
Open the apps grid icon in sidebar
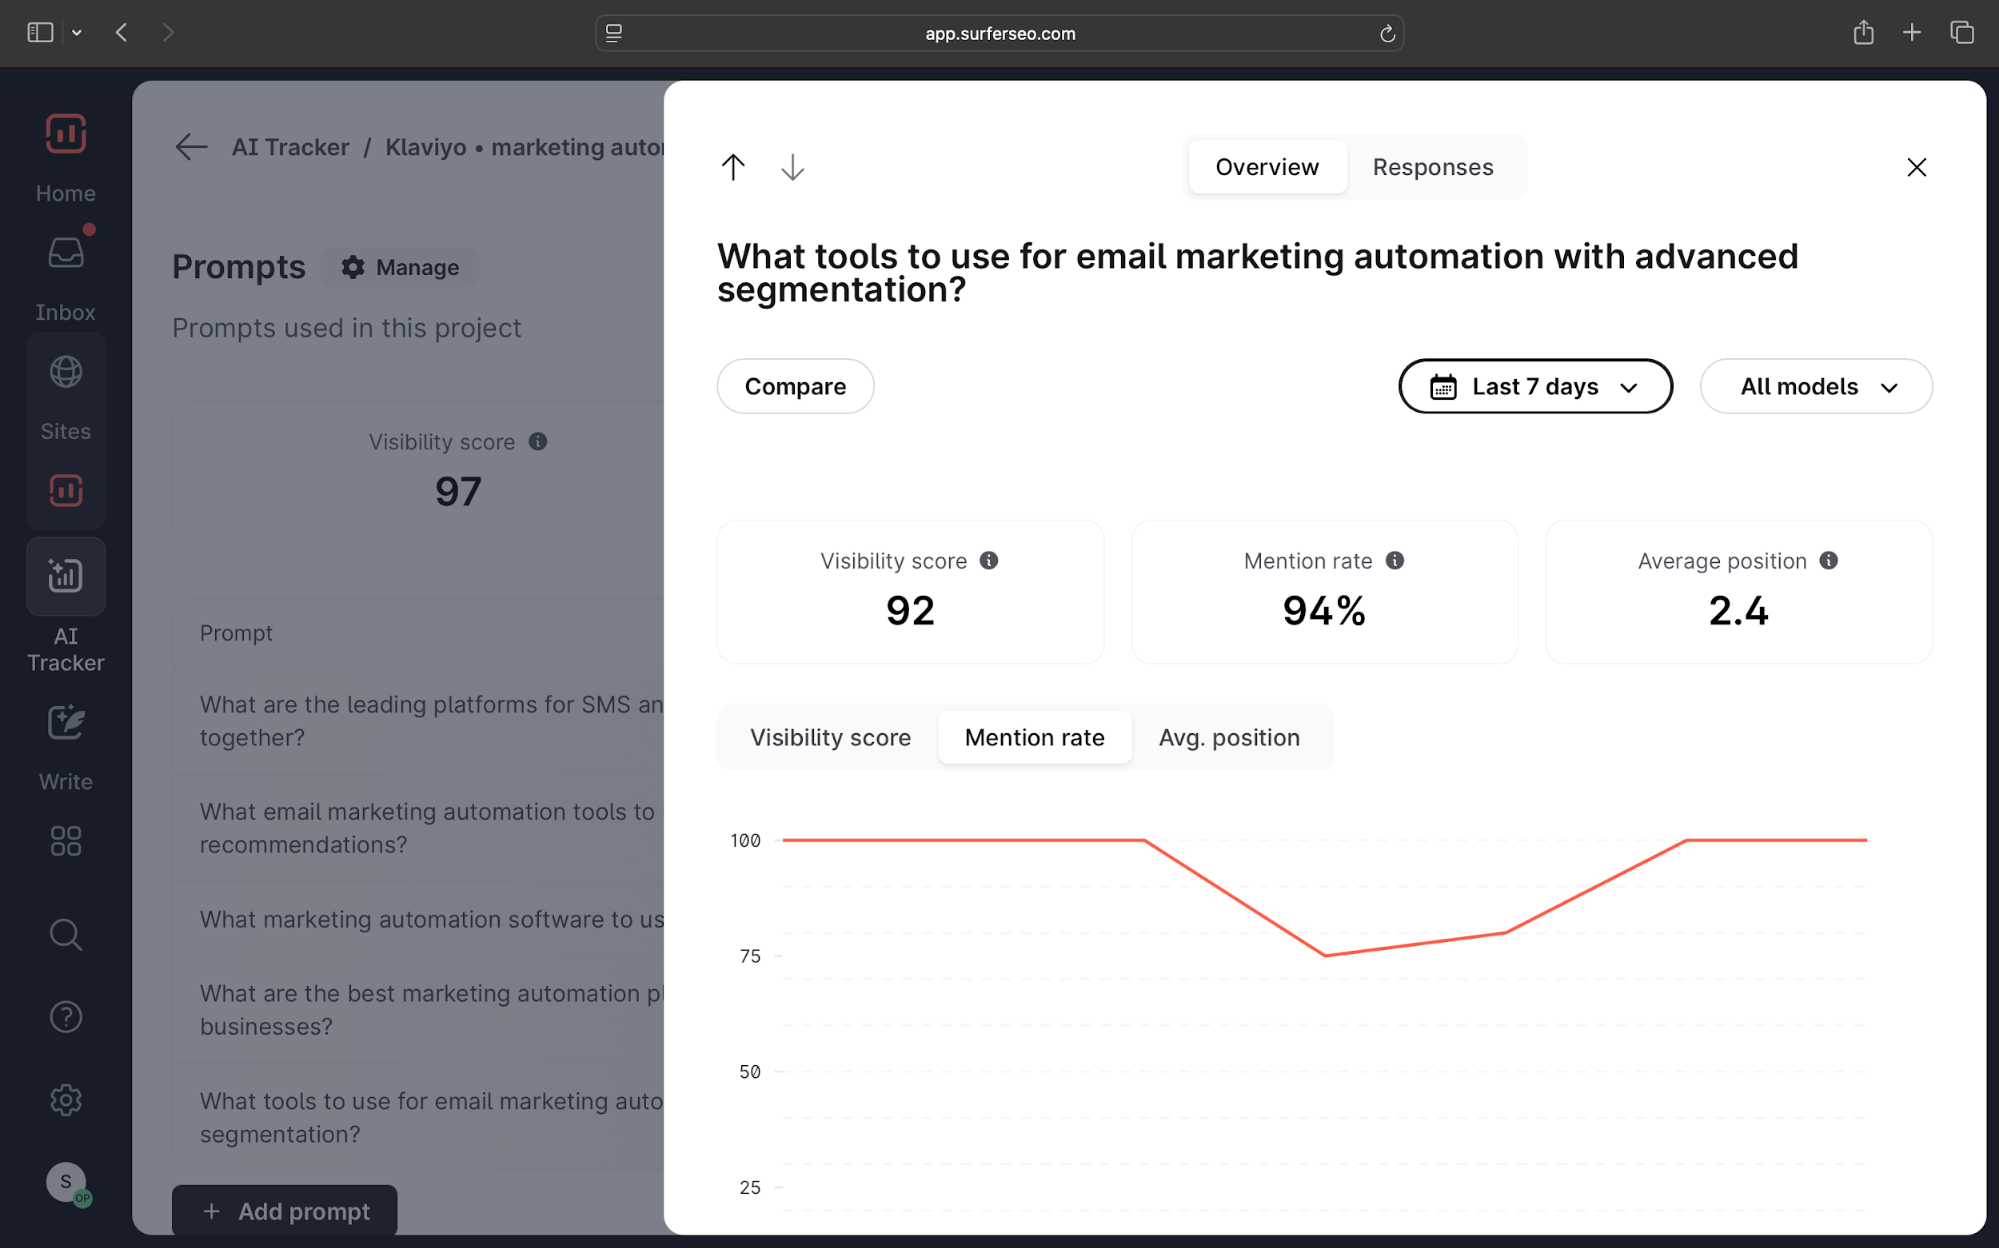click(66, 841)
